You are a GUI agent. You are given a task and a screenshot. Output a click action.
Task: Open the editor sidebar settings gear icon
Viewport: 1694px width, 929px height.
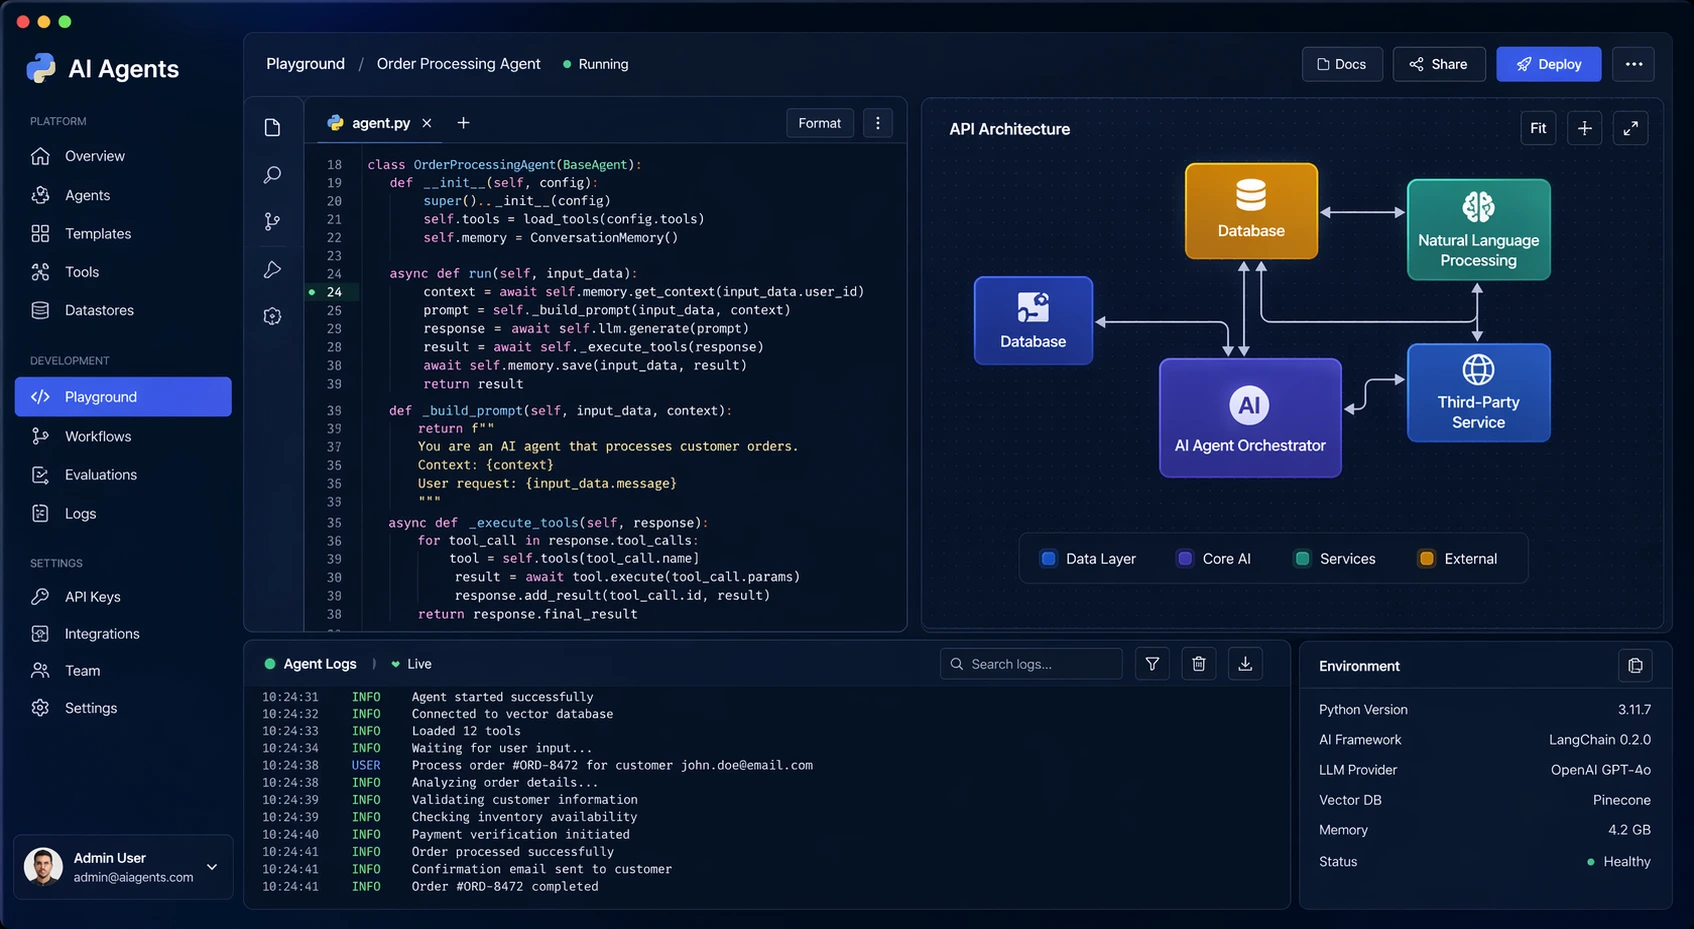pyautogui.click(x=272, y=316)
